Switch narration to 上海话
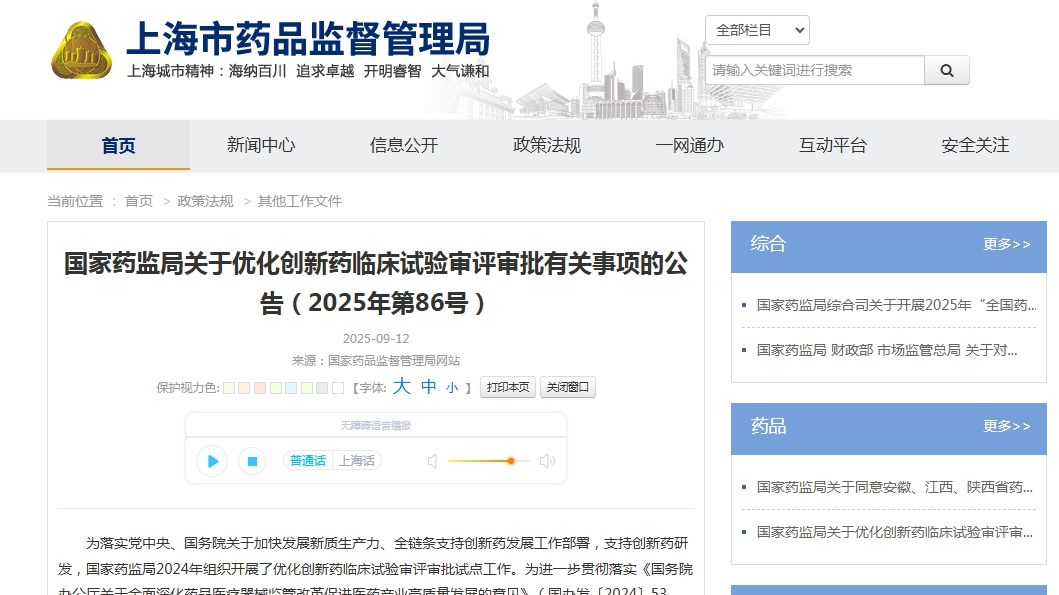Screen dimensions: 1059x595 (x=357, y=461)
